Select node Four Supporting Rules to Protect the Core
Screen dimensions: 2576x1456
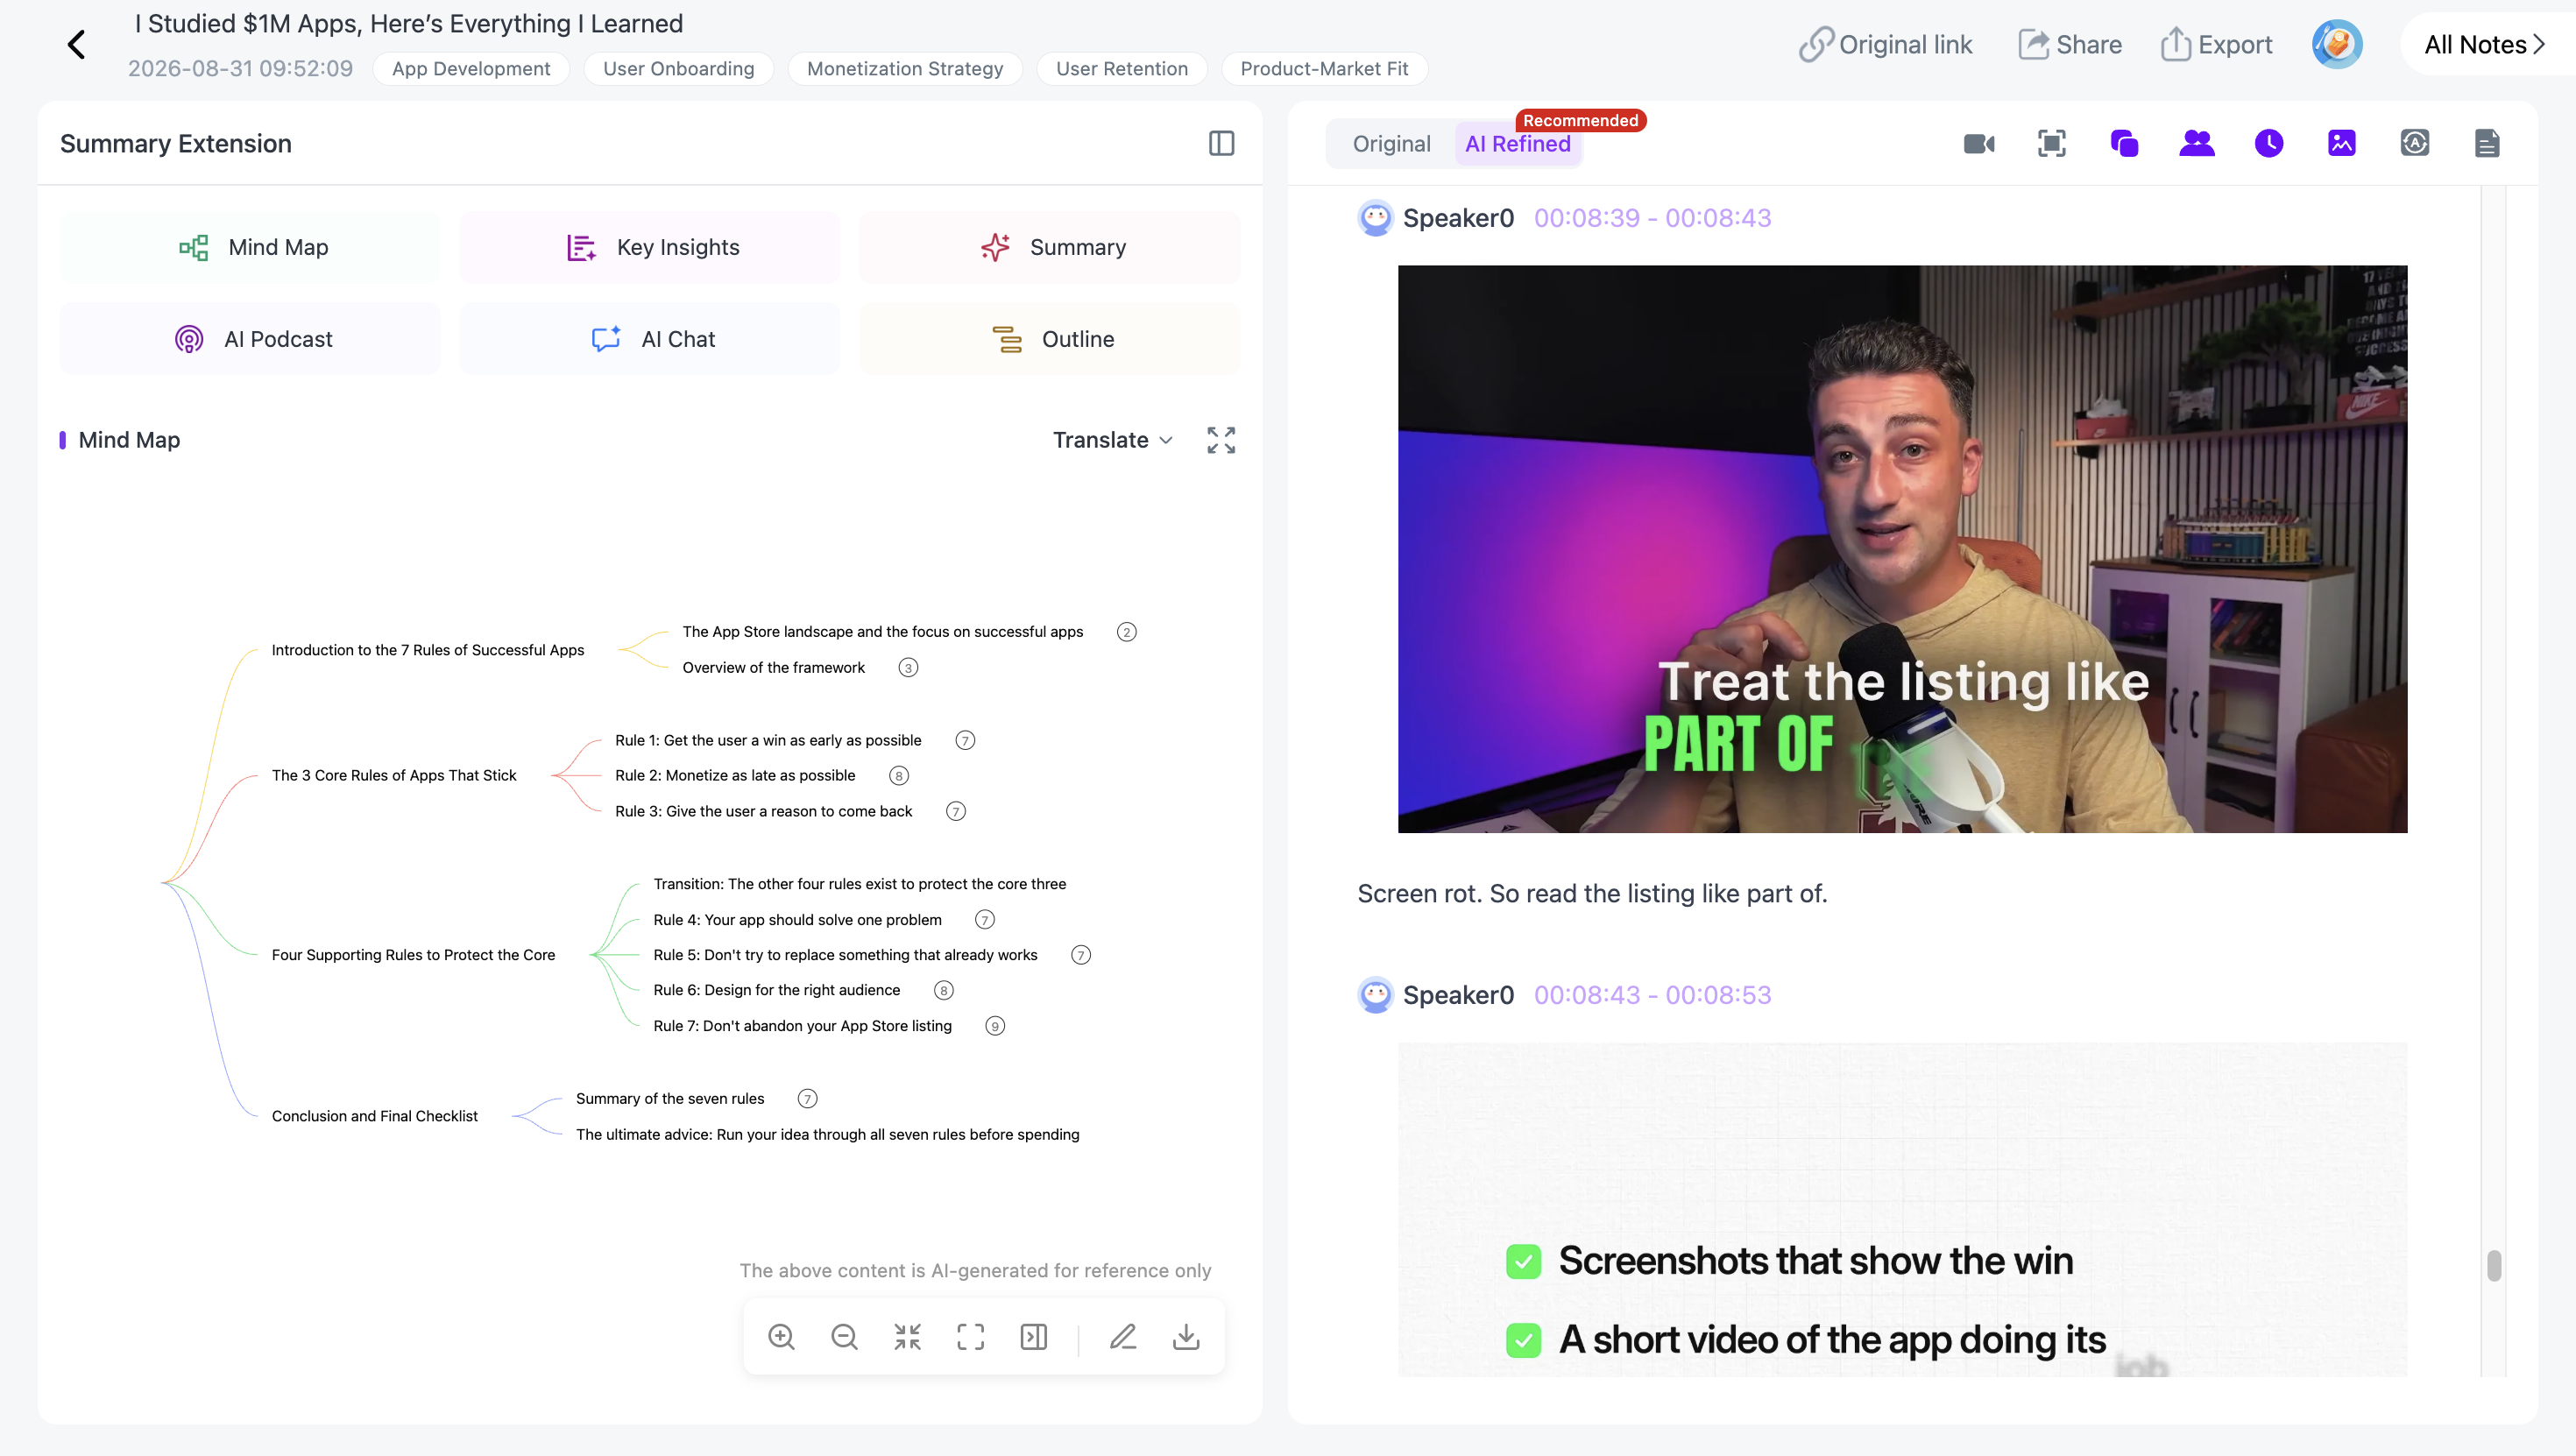tap(413, 955)
